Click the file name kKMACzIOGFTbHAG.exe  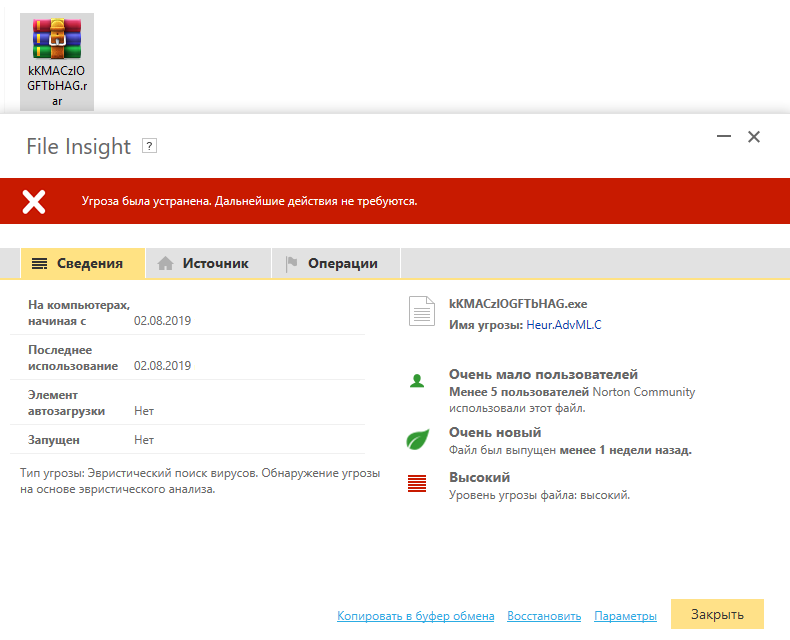518,304
